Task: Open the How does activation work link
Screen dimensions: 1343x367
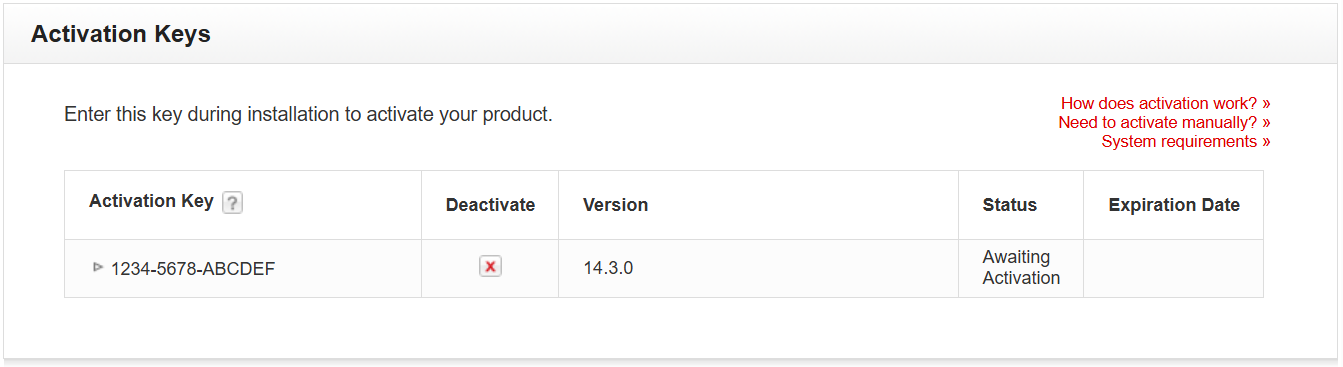Action: (1166, 103)
